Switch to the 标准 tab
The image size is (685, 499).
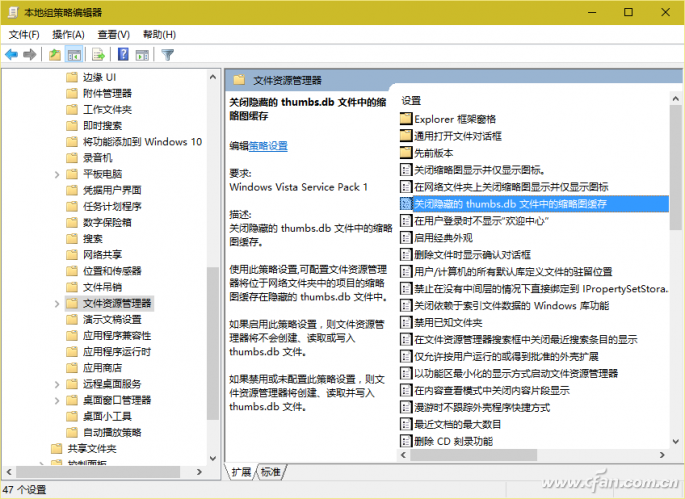click(271, 472)
